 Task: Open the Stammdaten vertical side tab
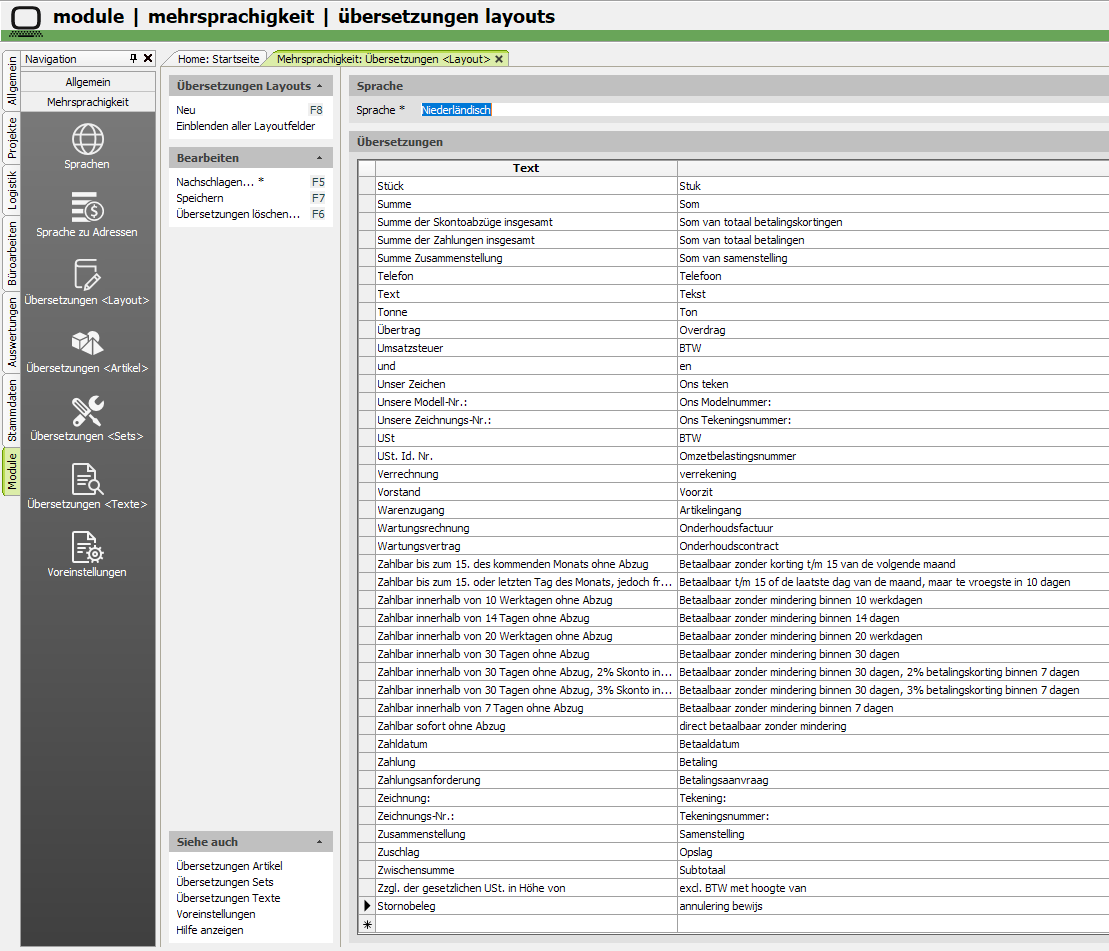[x=12, y=411]
